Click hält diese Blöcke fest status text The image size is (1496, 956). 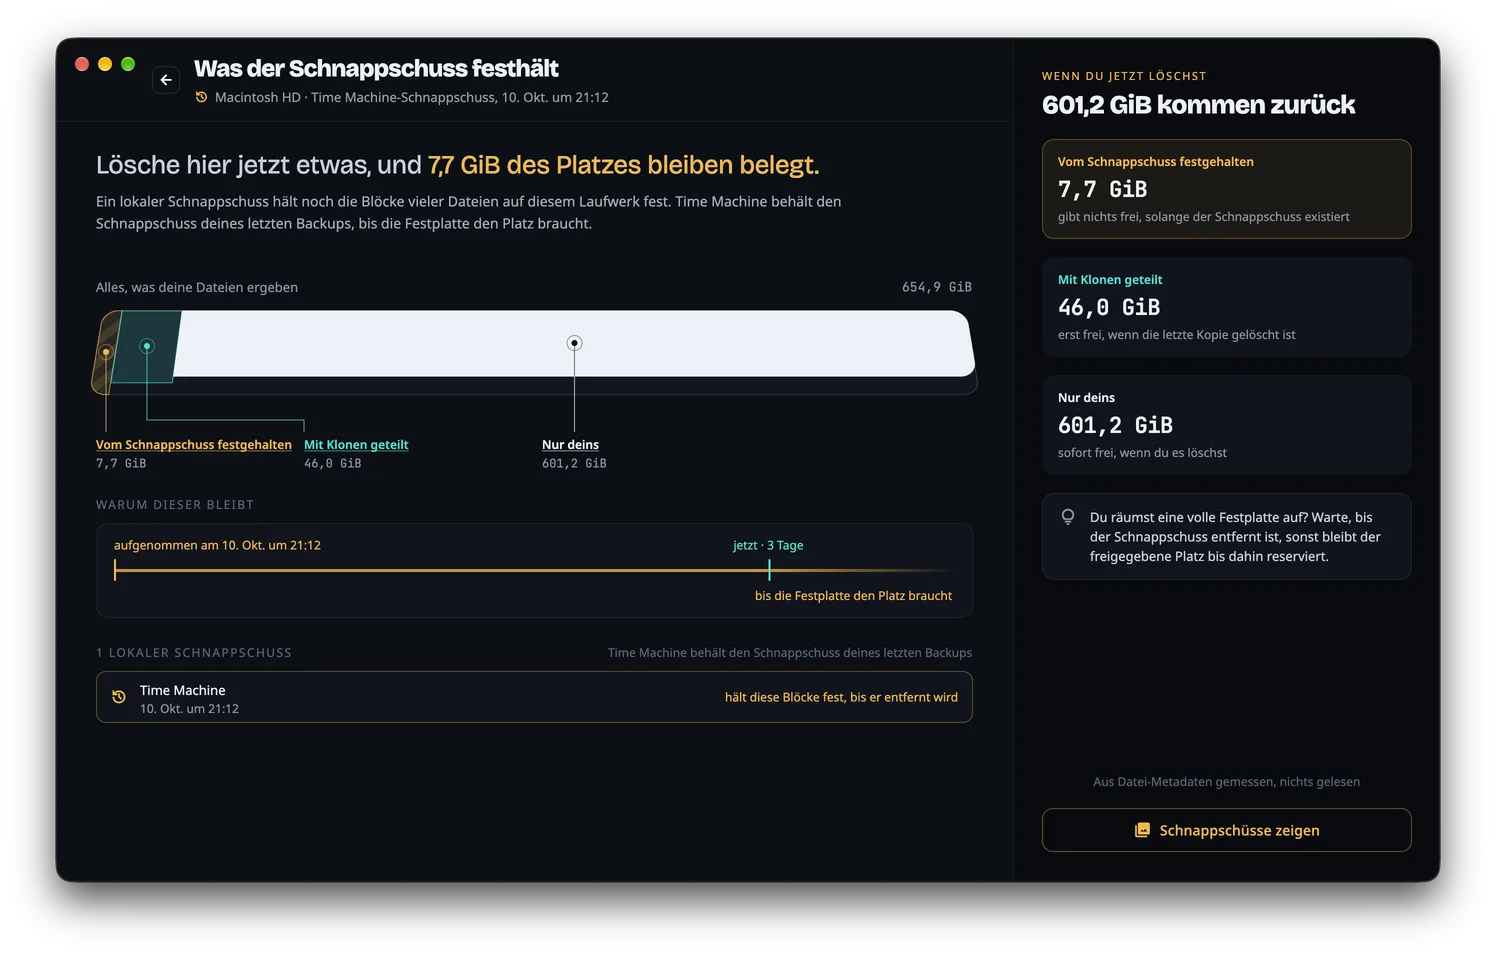point(841,697)
